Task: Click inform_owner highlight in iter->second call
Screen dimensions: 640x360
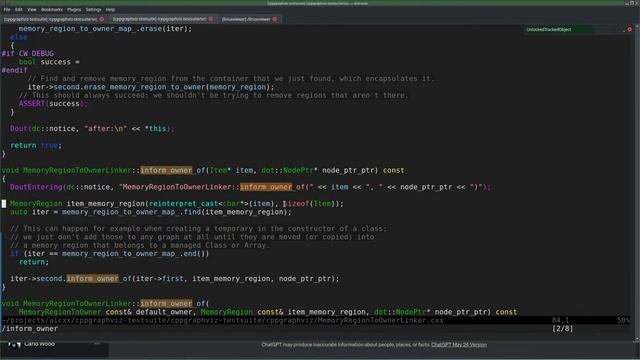Action: pyautogui.click(x=93, y=278)
